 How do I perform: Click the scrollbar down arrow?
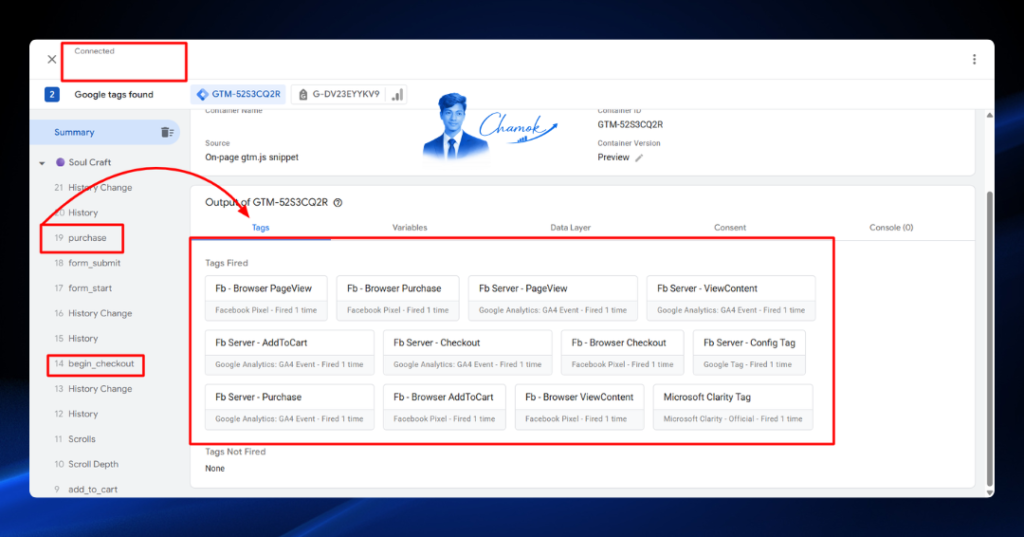click(989, 493)
